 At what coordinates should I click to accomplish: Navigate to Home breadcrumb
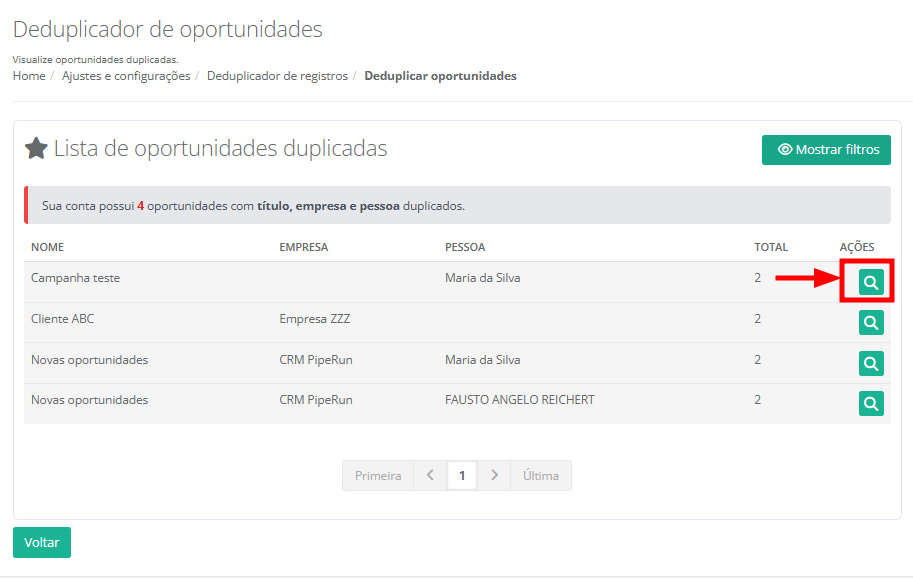pos(29,76)
